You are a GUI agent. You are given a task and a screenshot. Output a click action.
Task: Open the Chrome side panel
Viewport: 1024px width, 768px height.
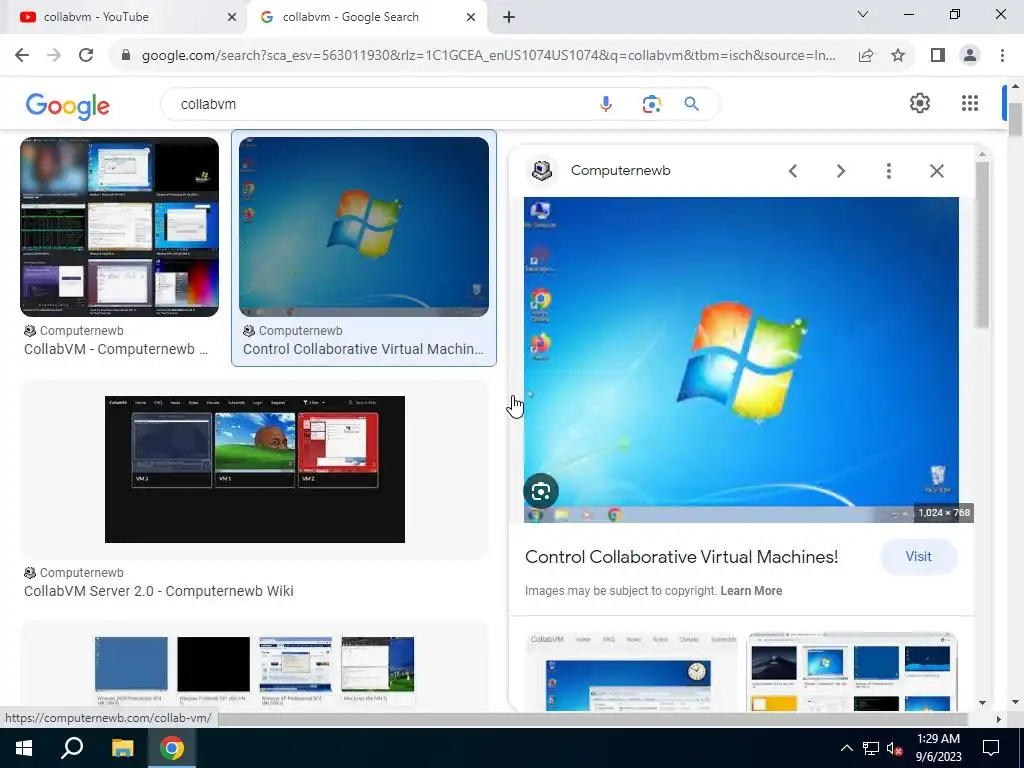[x=938, y=56]
